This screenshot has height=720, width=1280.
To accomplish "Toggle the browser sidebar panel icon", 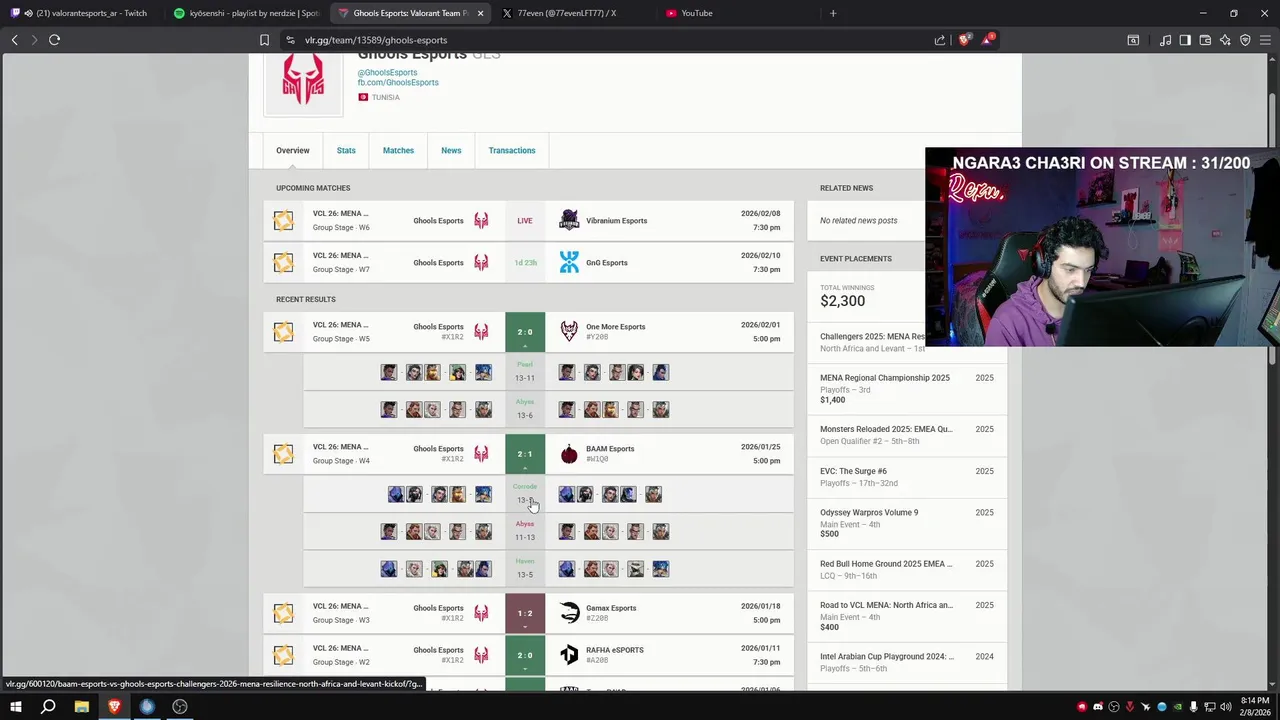I will (x=1185, y=40).
